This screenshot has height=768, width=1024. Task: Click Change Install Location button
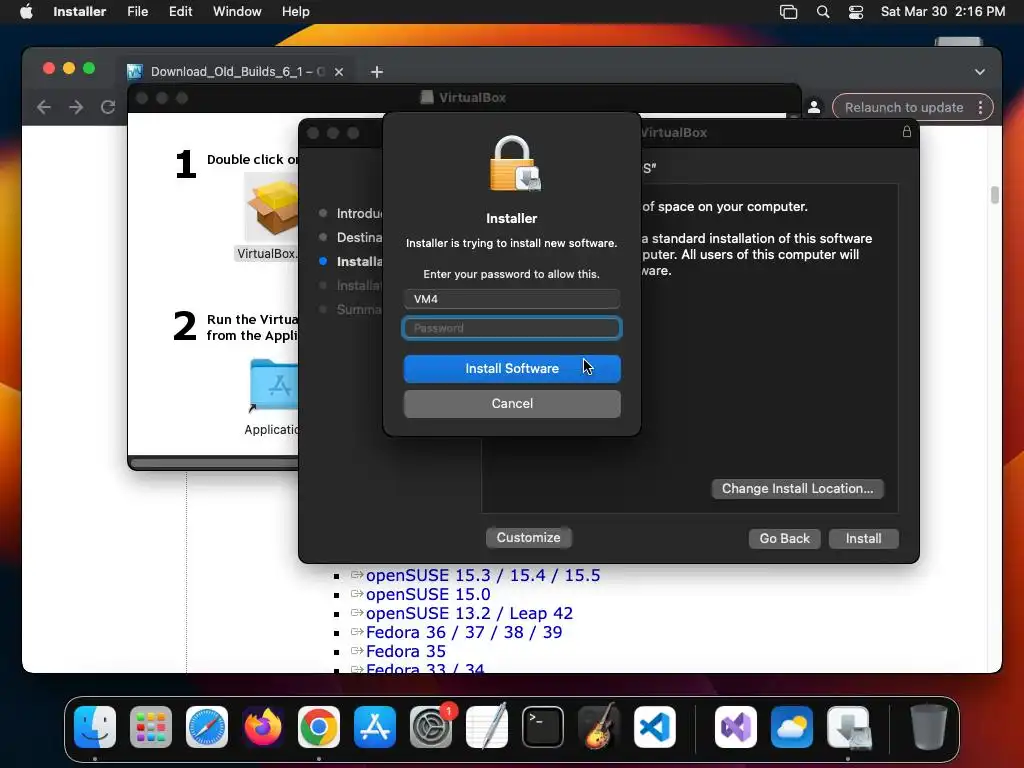click(797, 488)
